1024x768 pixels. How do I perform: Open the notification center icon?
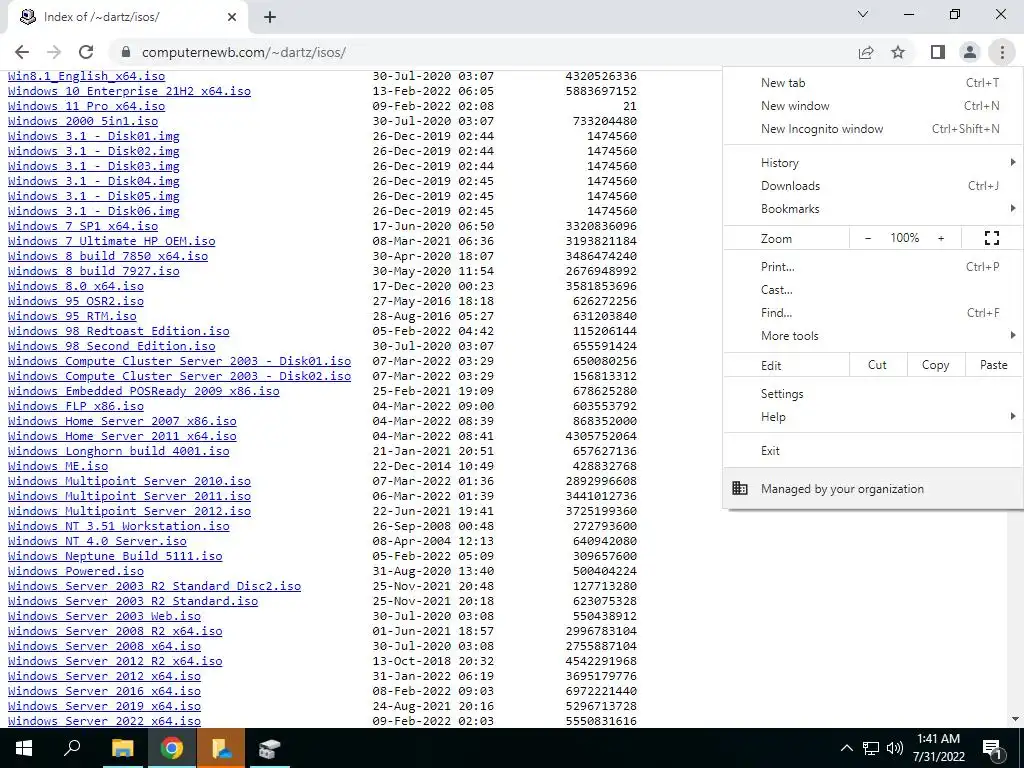[992, 749]
